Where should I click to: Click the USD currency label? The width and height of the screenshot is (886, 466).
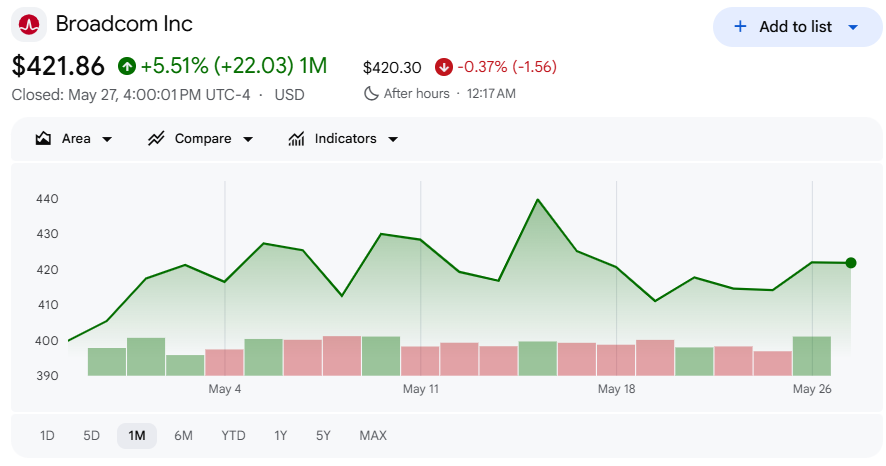coord(289,94)
